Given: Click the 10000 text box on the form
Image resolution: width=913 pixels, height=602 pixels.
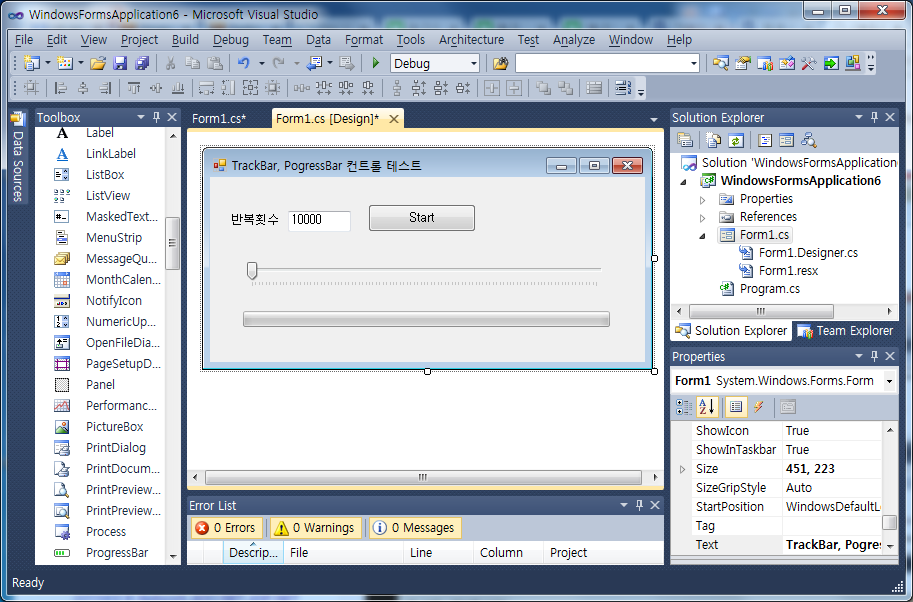Looking at the screenshot, I should coord(319,219).
